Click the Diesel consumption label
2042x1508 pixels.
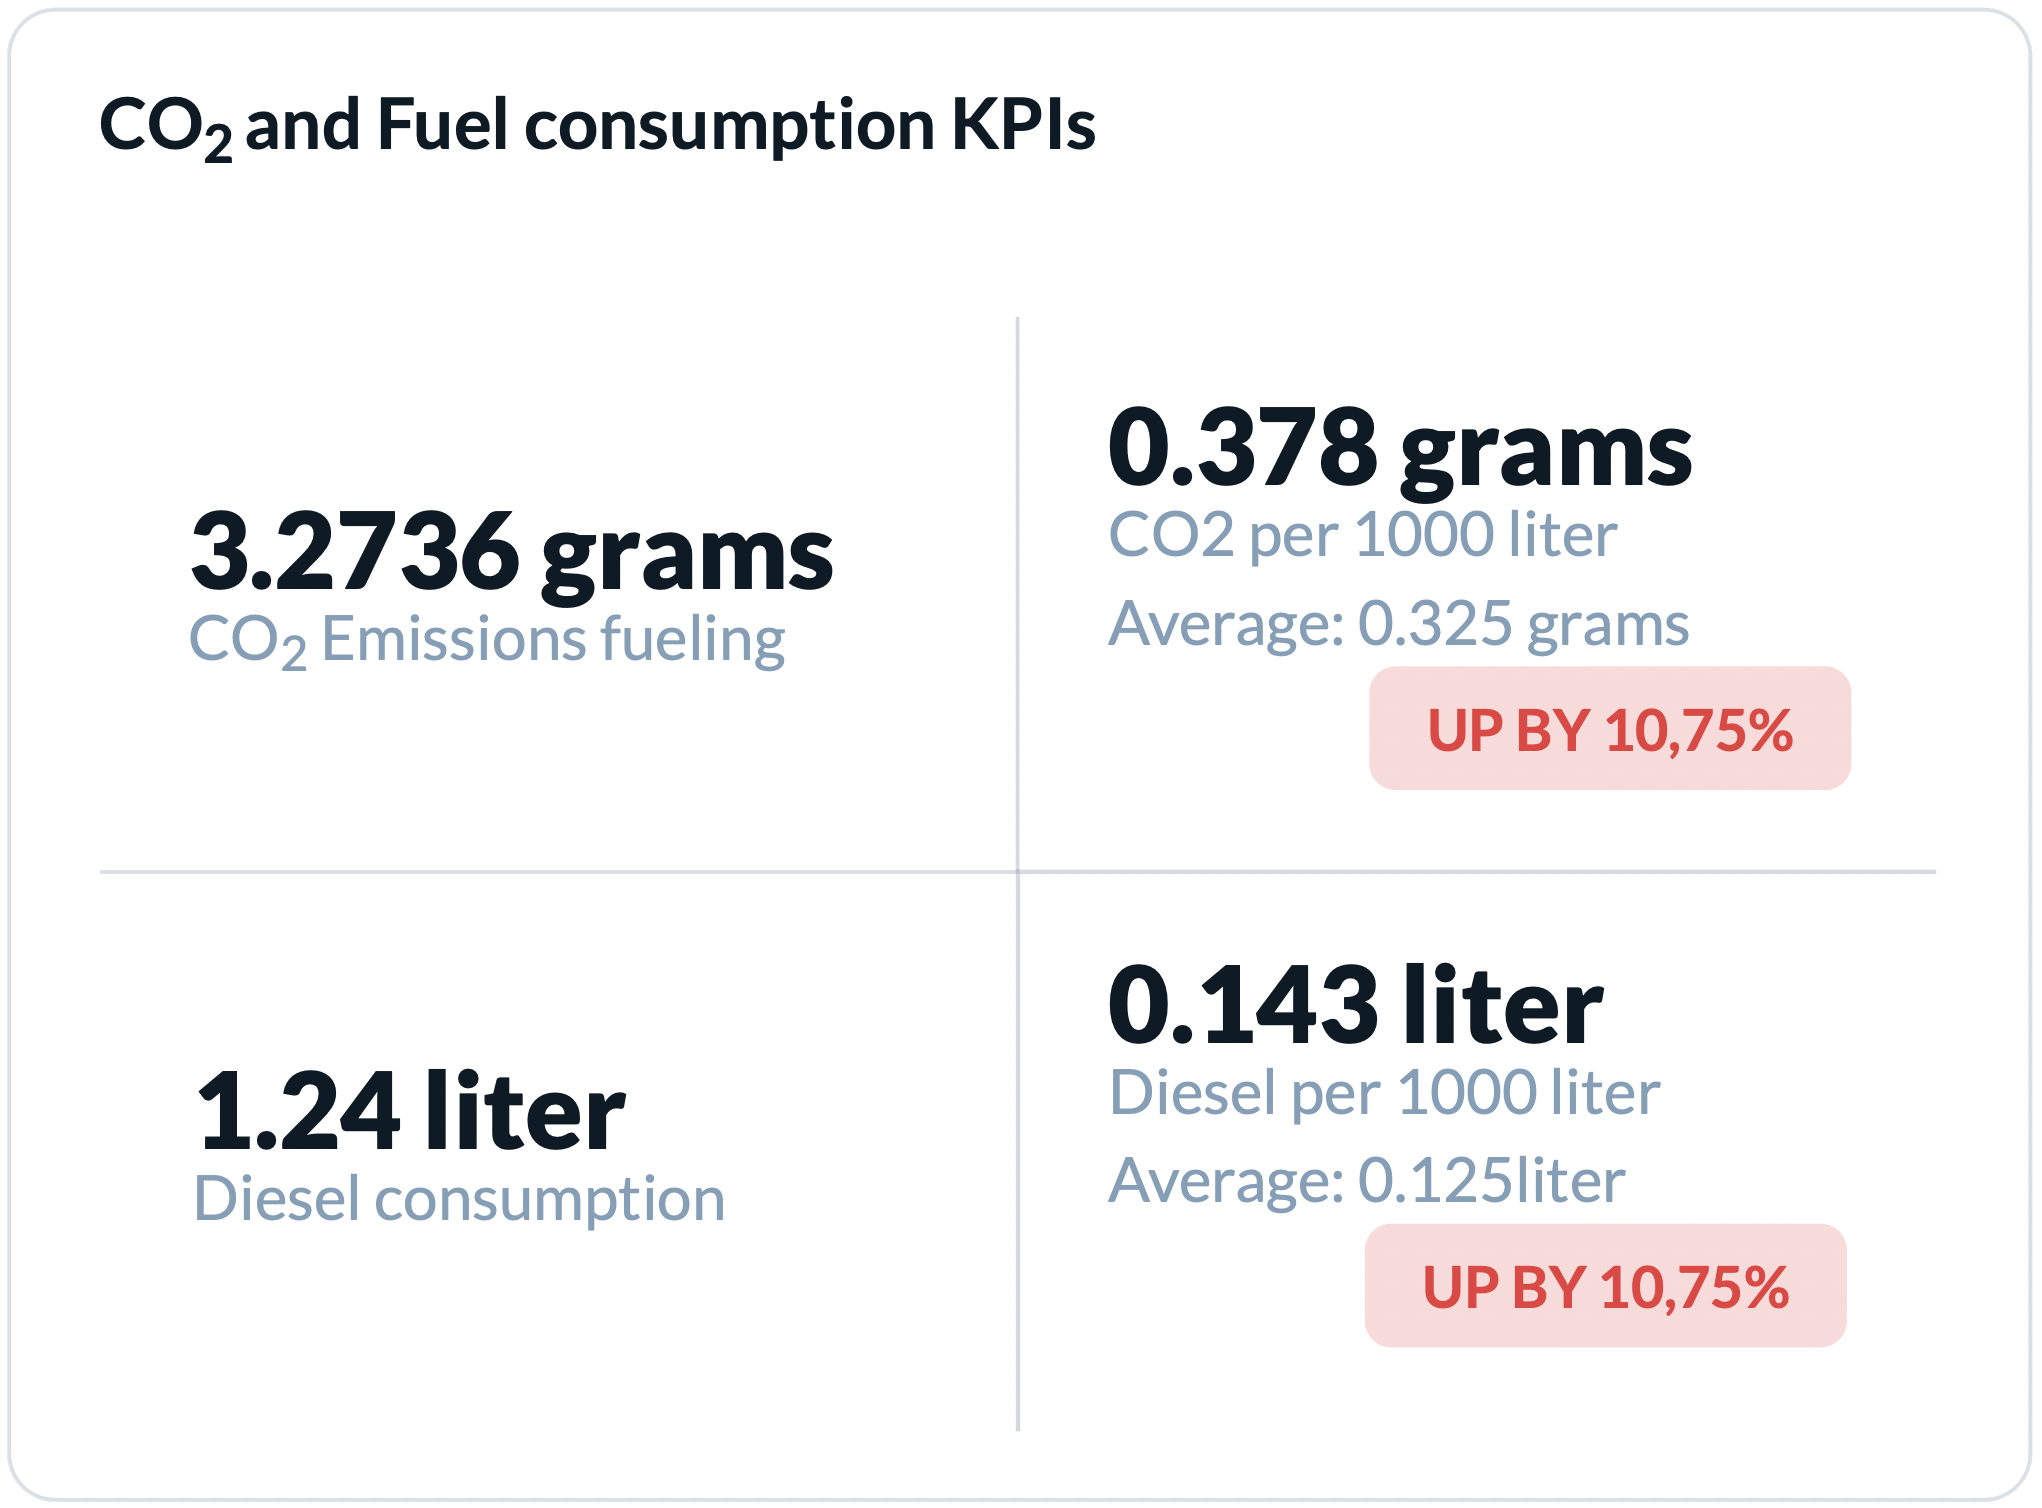click(459, 1199)
